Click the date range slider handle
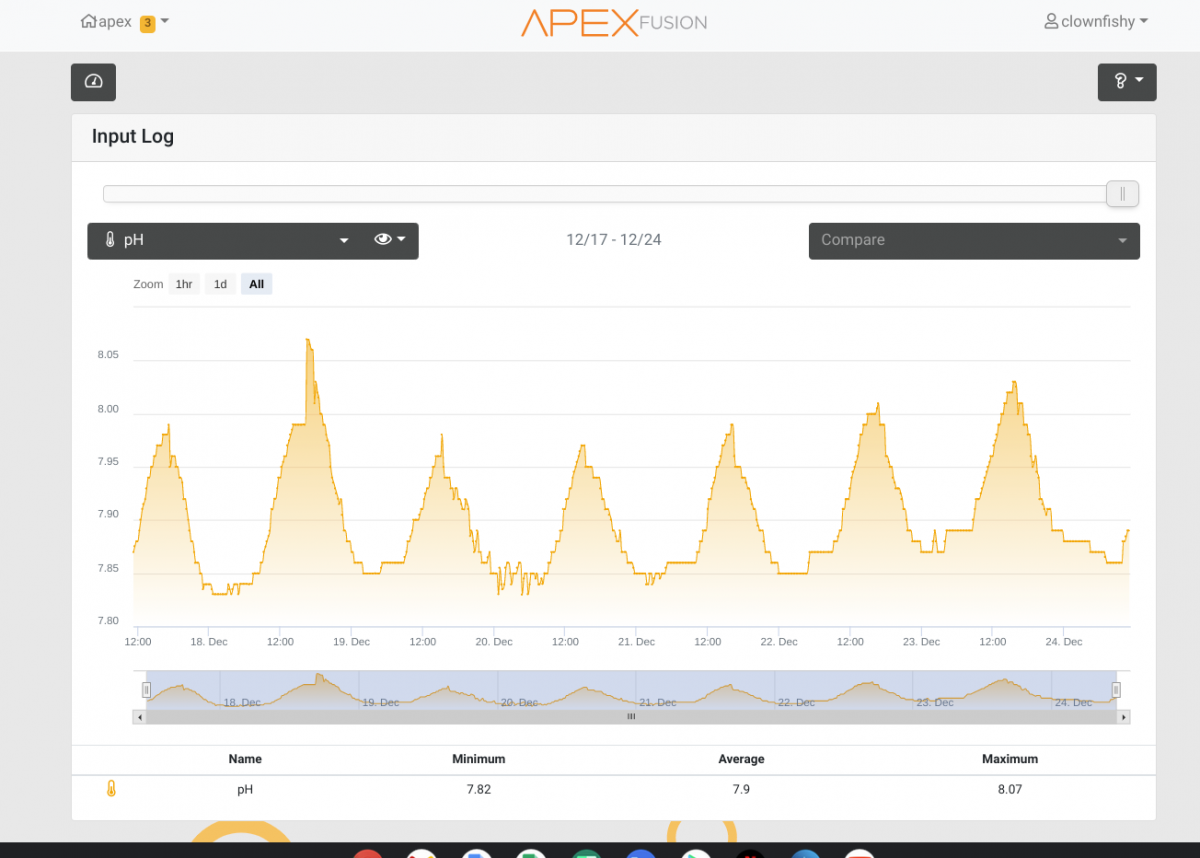Screen dimensions: 1200x858 point(1122,193)
